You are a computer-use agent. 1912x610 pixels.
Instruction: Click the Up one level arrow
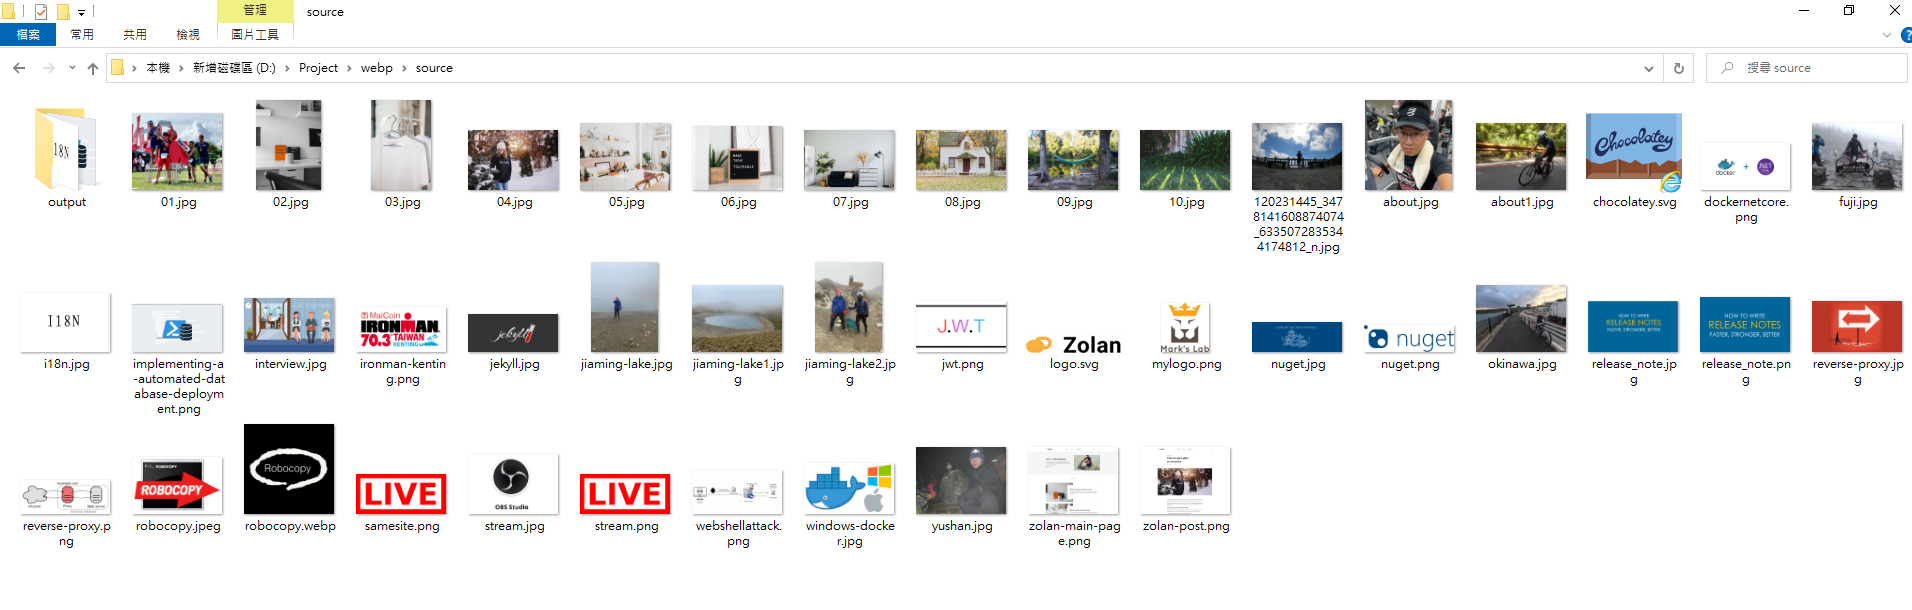(93, 68)
